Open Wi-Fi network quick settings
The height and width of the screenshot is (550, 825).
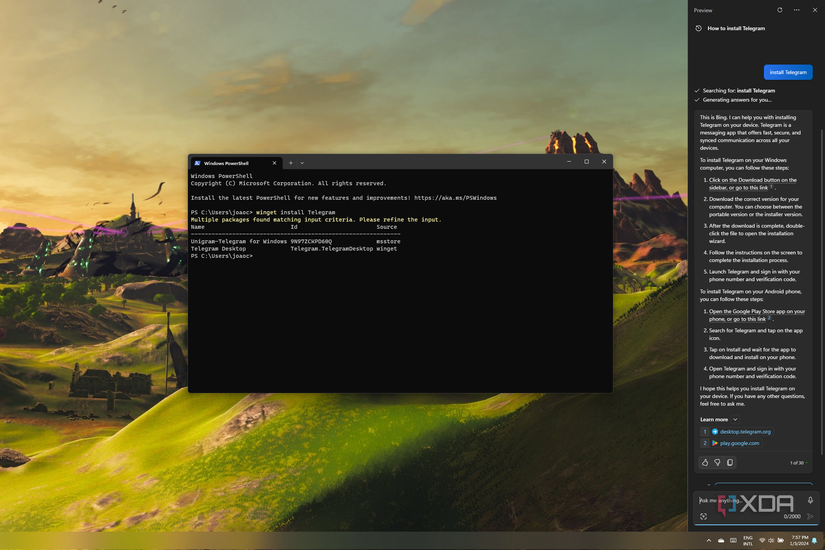click(x=762, y=541)
